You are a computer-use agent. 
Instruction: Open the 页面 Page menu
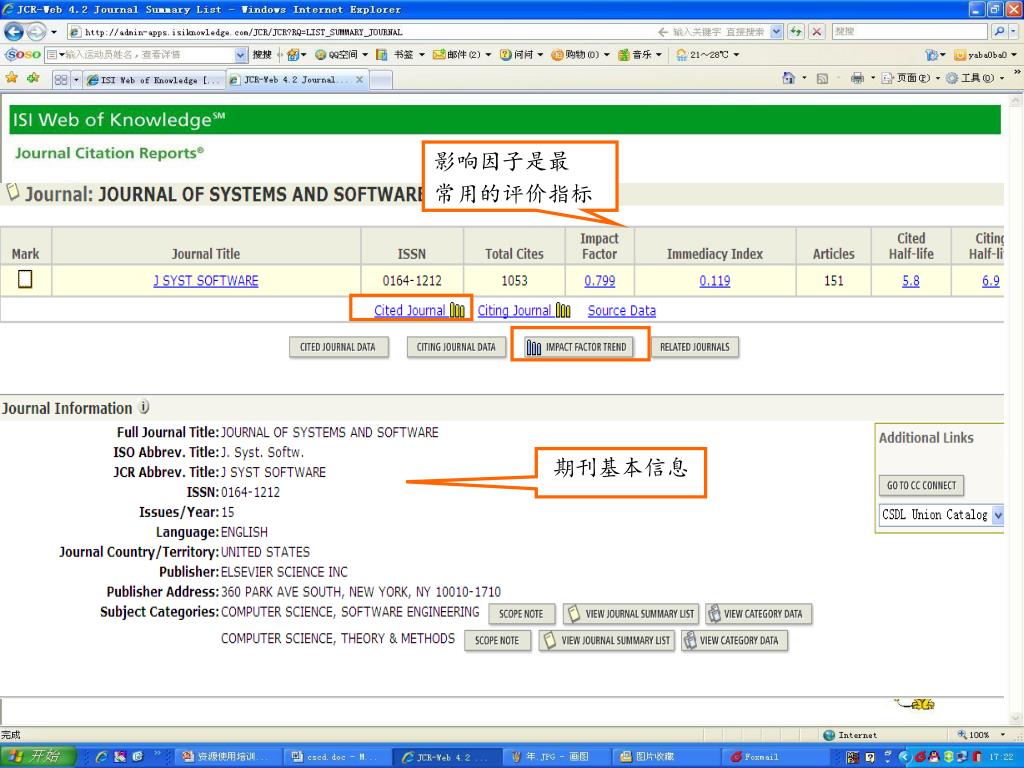pyautogui.click(x=910, y=78)
